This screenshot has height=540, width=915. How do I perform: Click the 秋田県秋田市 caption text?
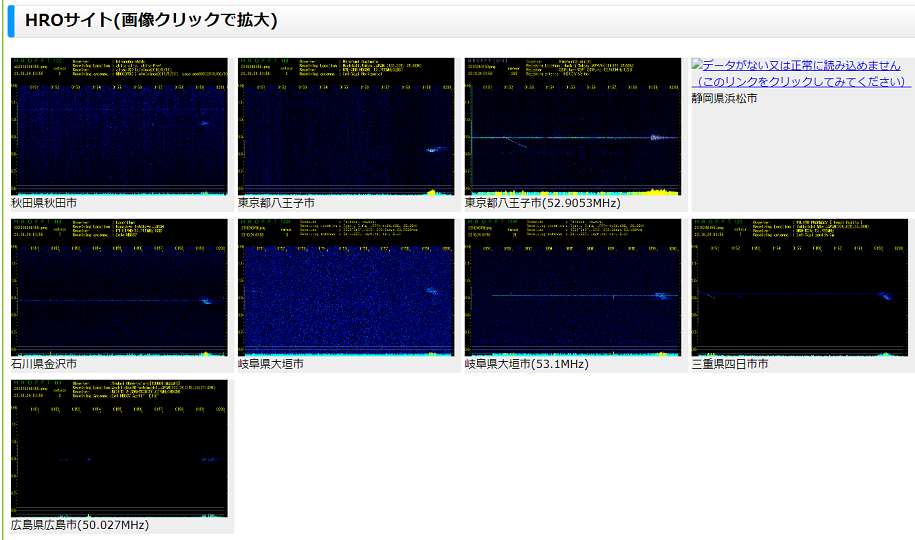click(44, 203)
